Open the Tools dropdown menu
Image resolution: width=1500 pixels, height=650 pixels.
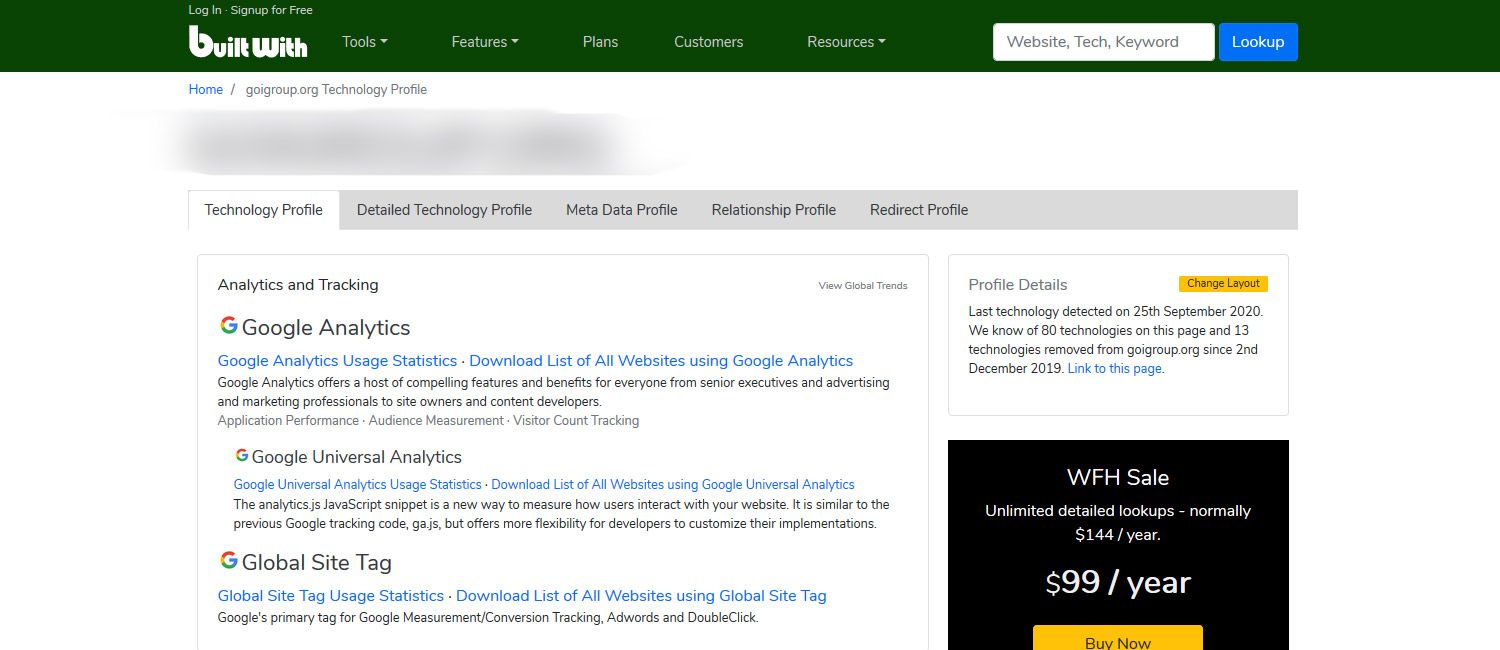[x=364, y=42]
